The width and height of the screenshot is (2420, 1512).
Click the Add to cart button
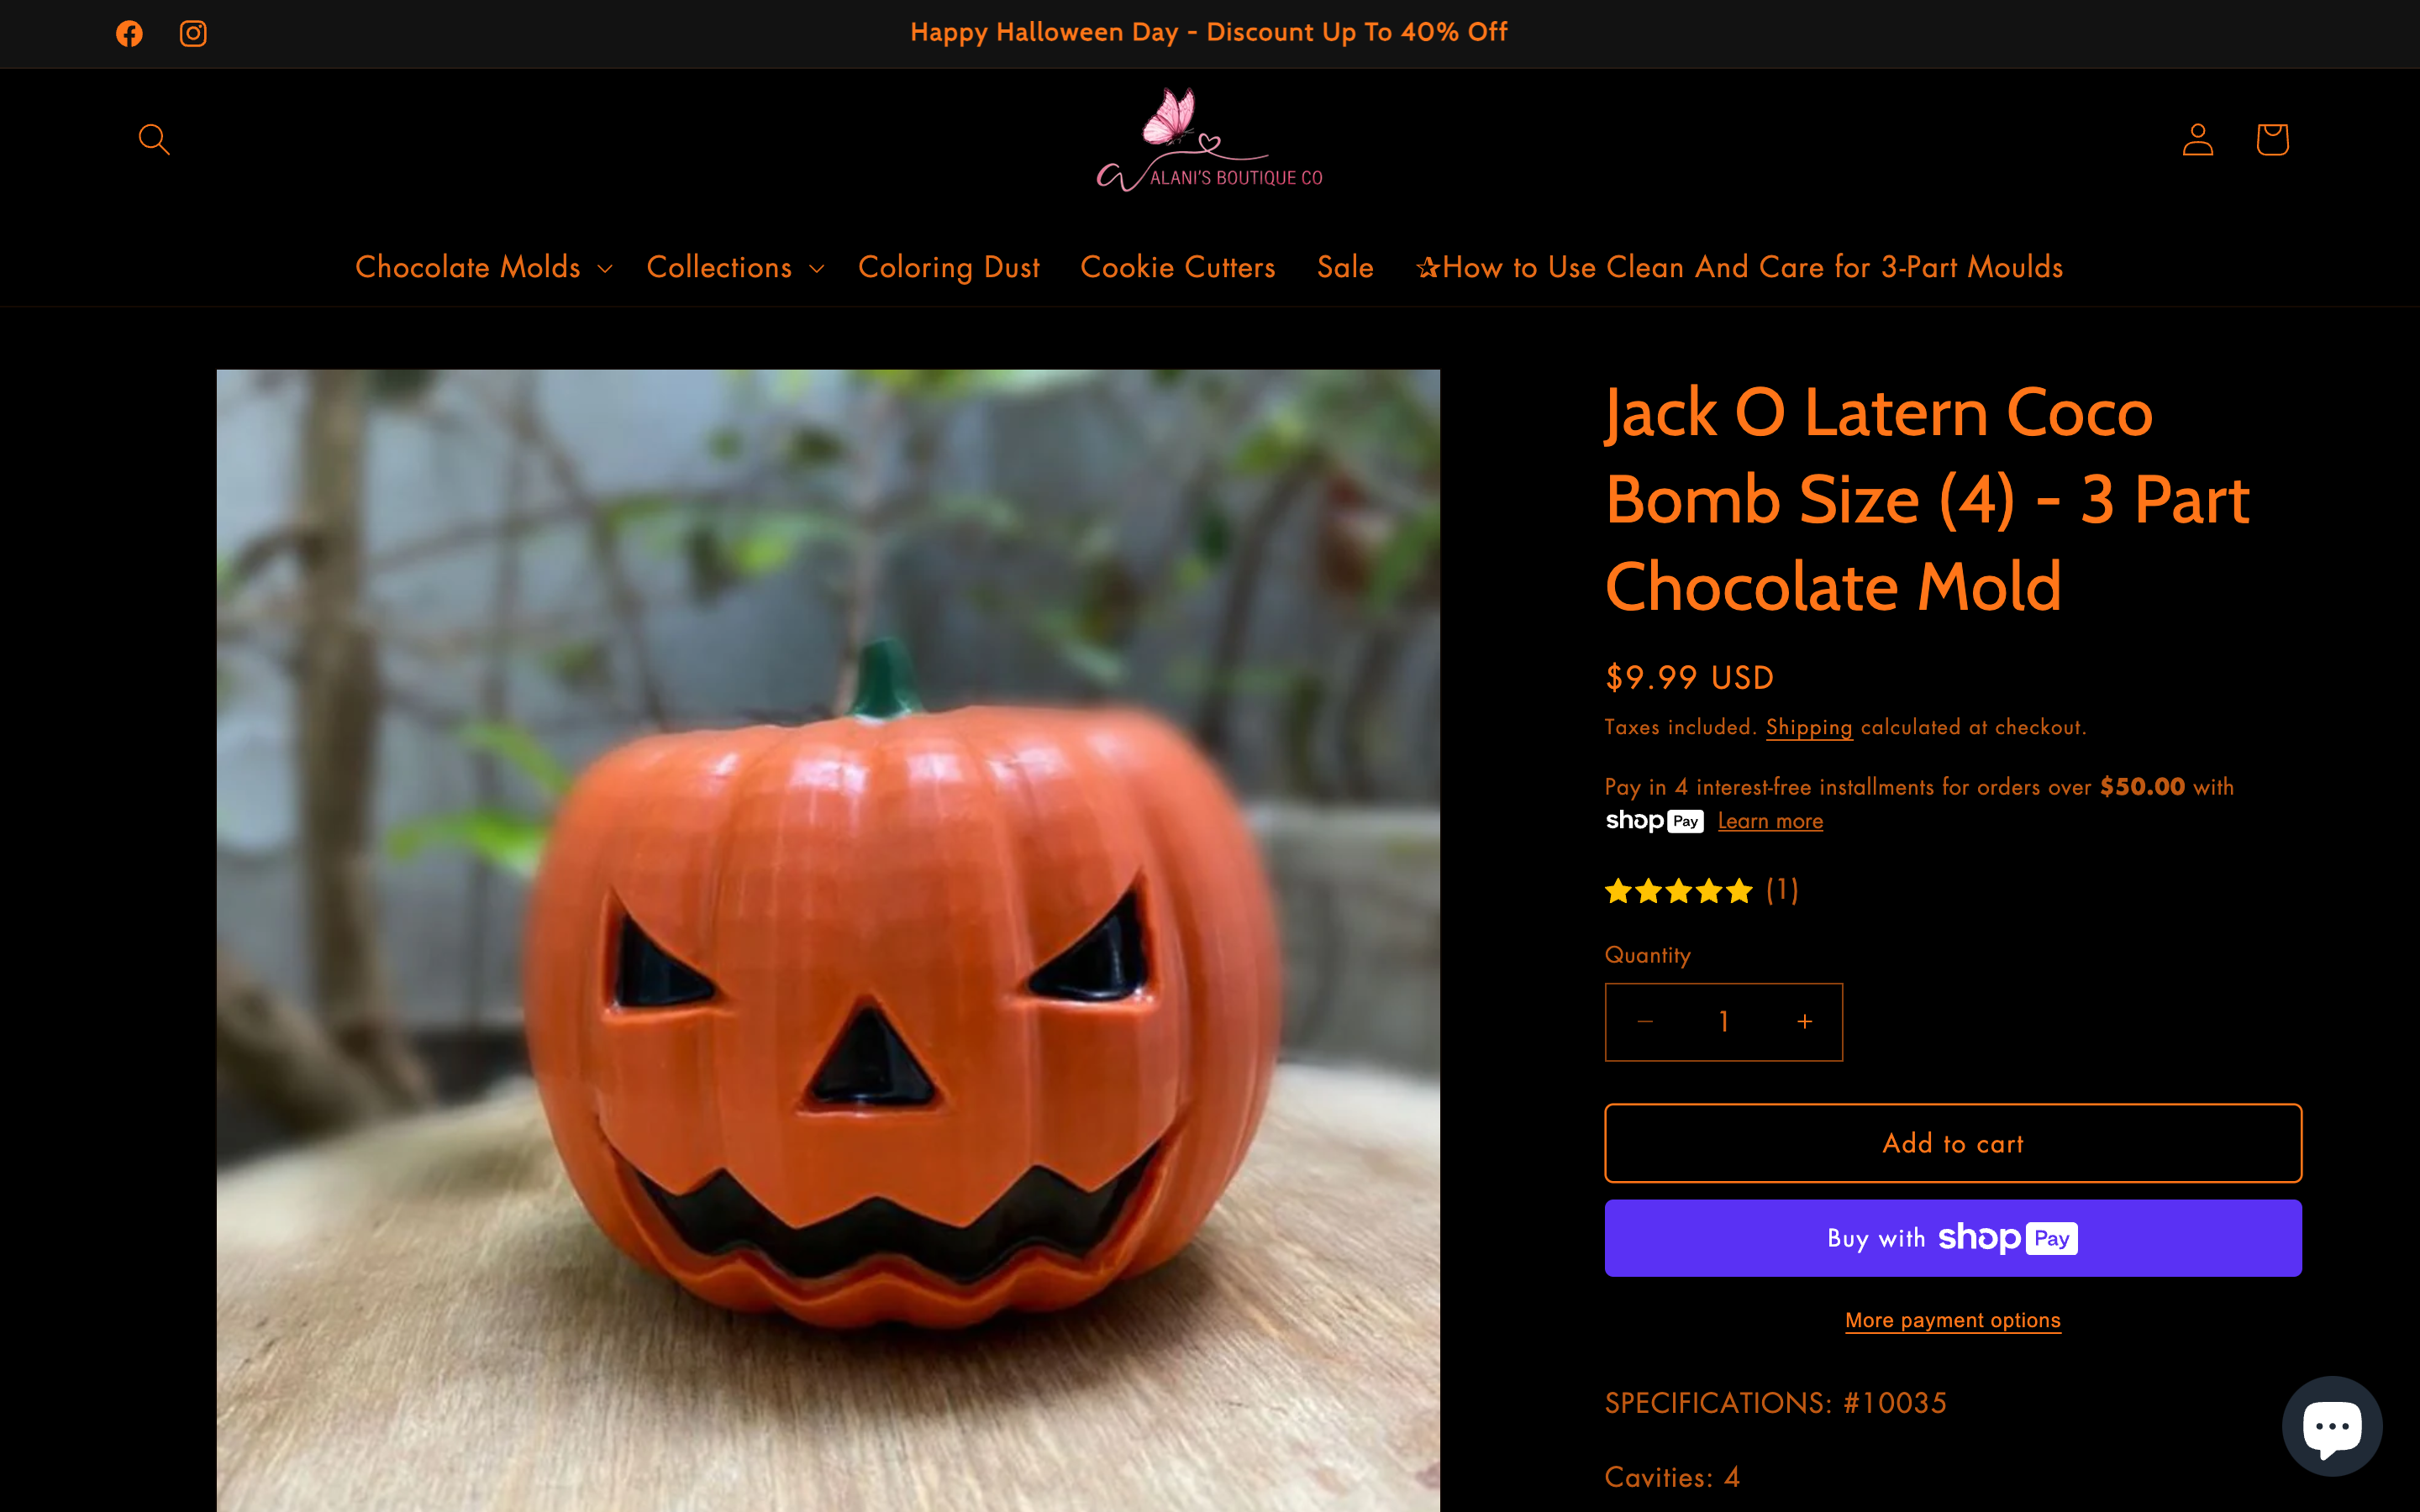1953,1143
